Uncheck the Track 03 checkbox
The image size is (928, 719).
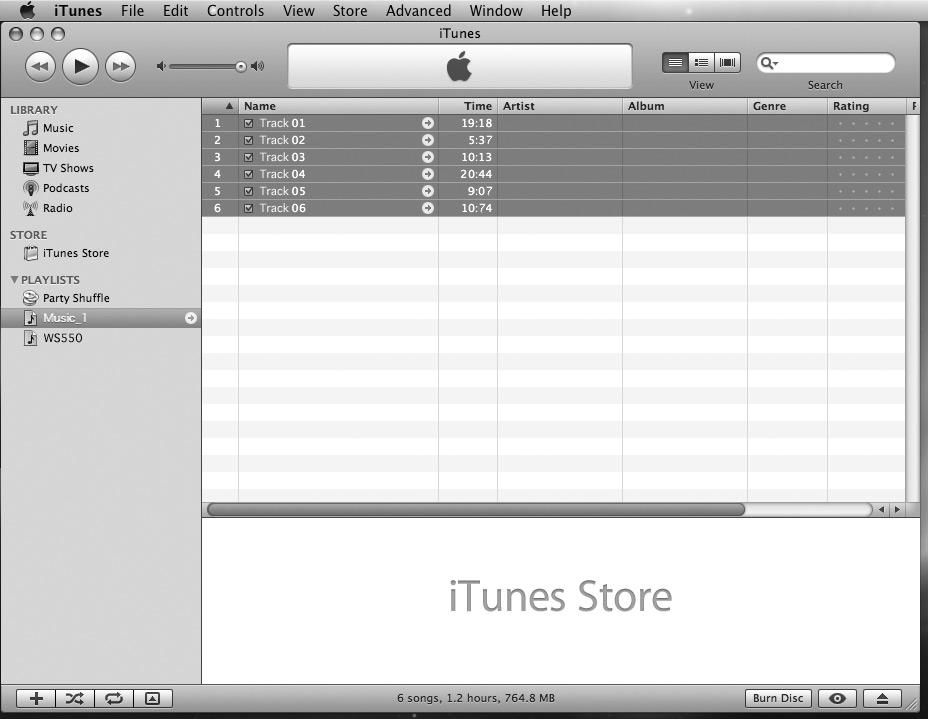[x=249, y=157]
